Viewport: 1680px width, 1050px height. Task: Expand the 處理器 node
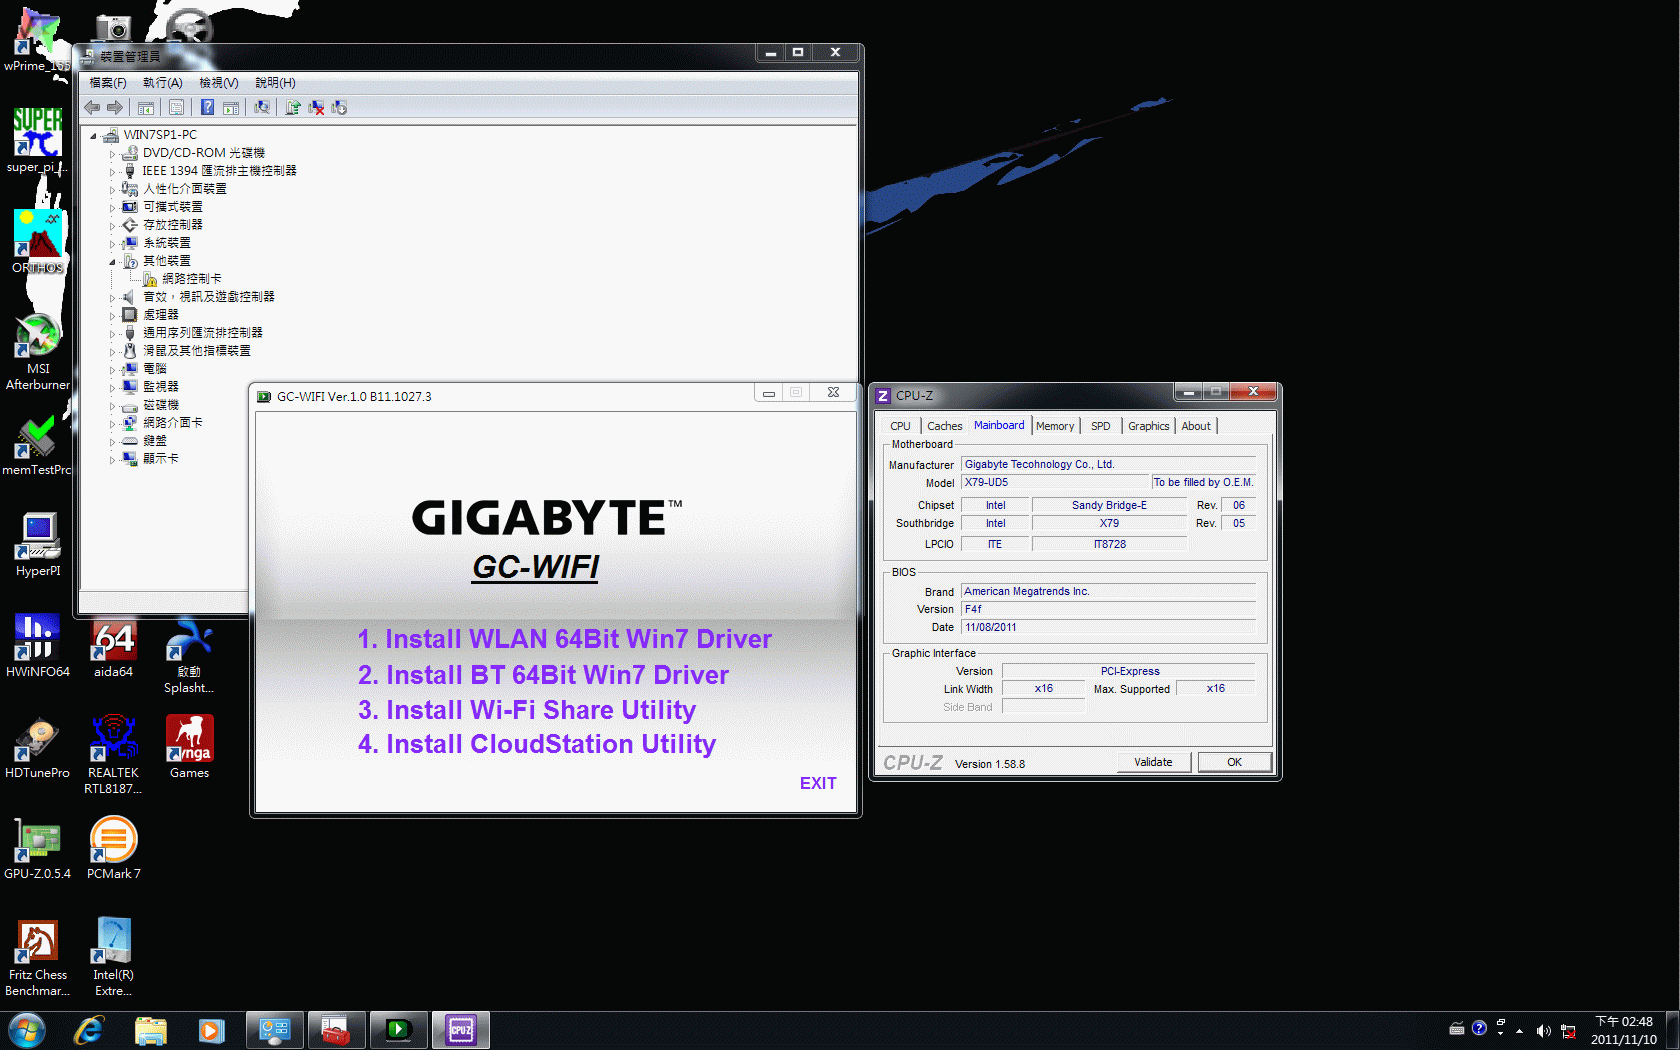112,316
